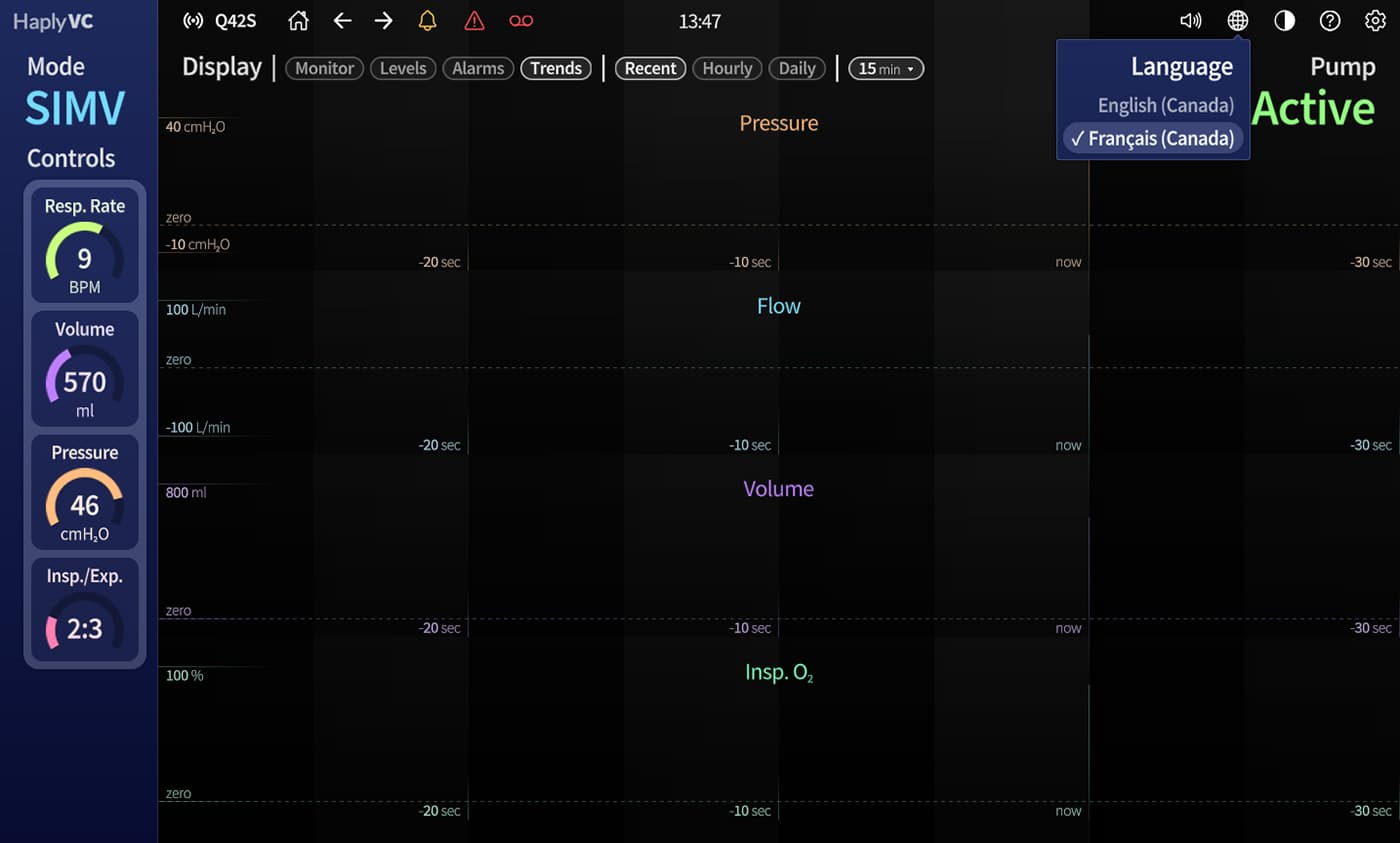Open the Alarms display tab

click(x=478, y=68)
